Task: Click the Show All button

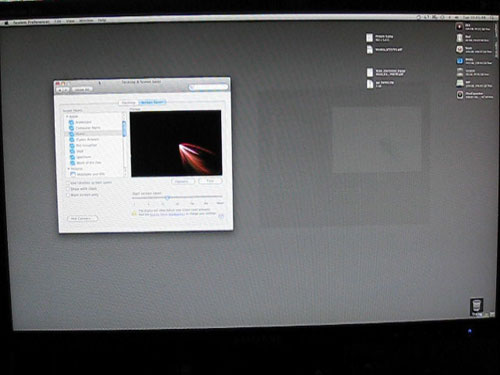Action: pyautogui.click(x=82, y=90)
